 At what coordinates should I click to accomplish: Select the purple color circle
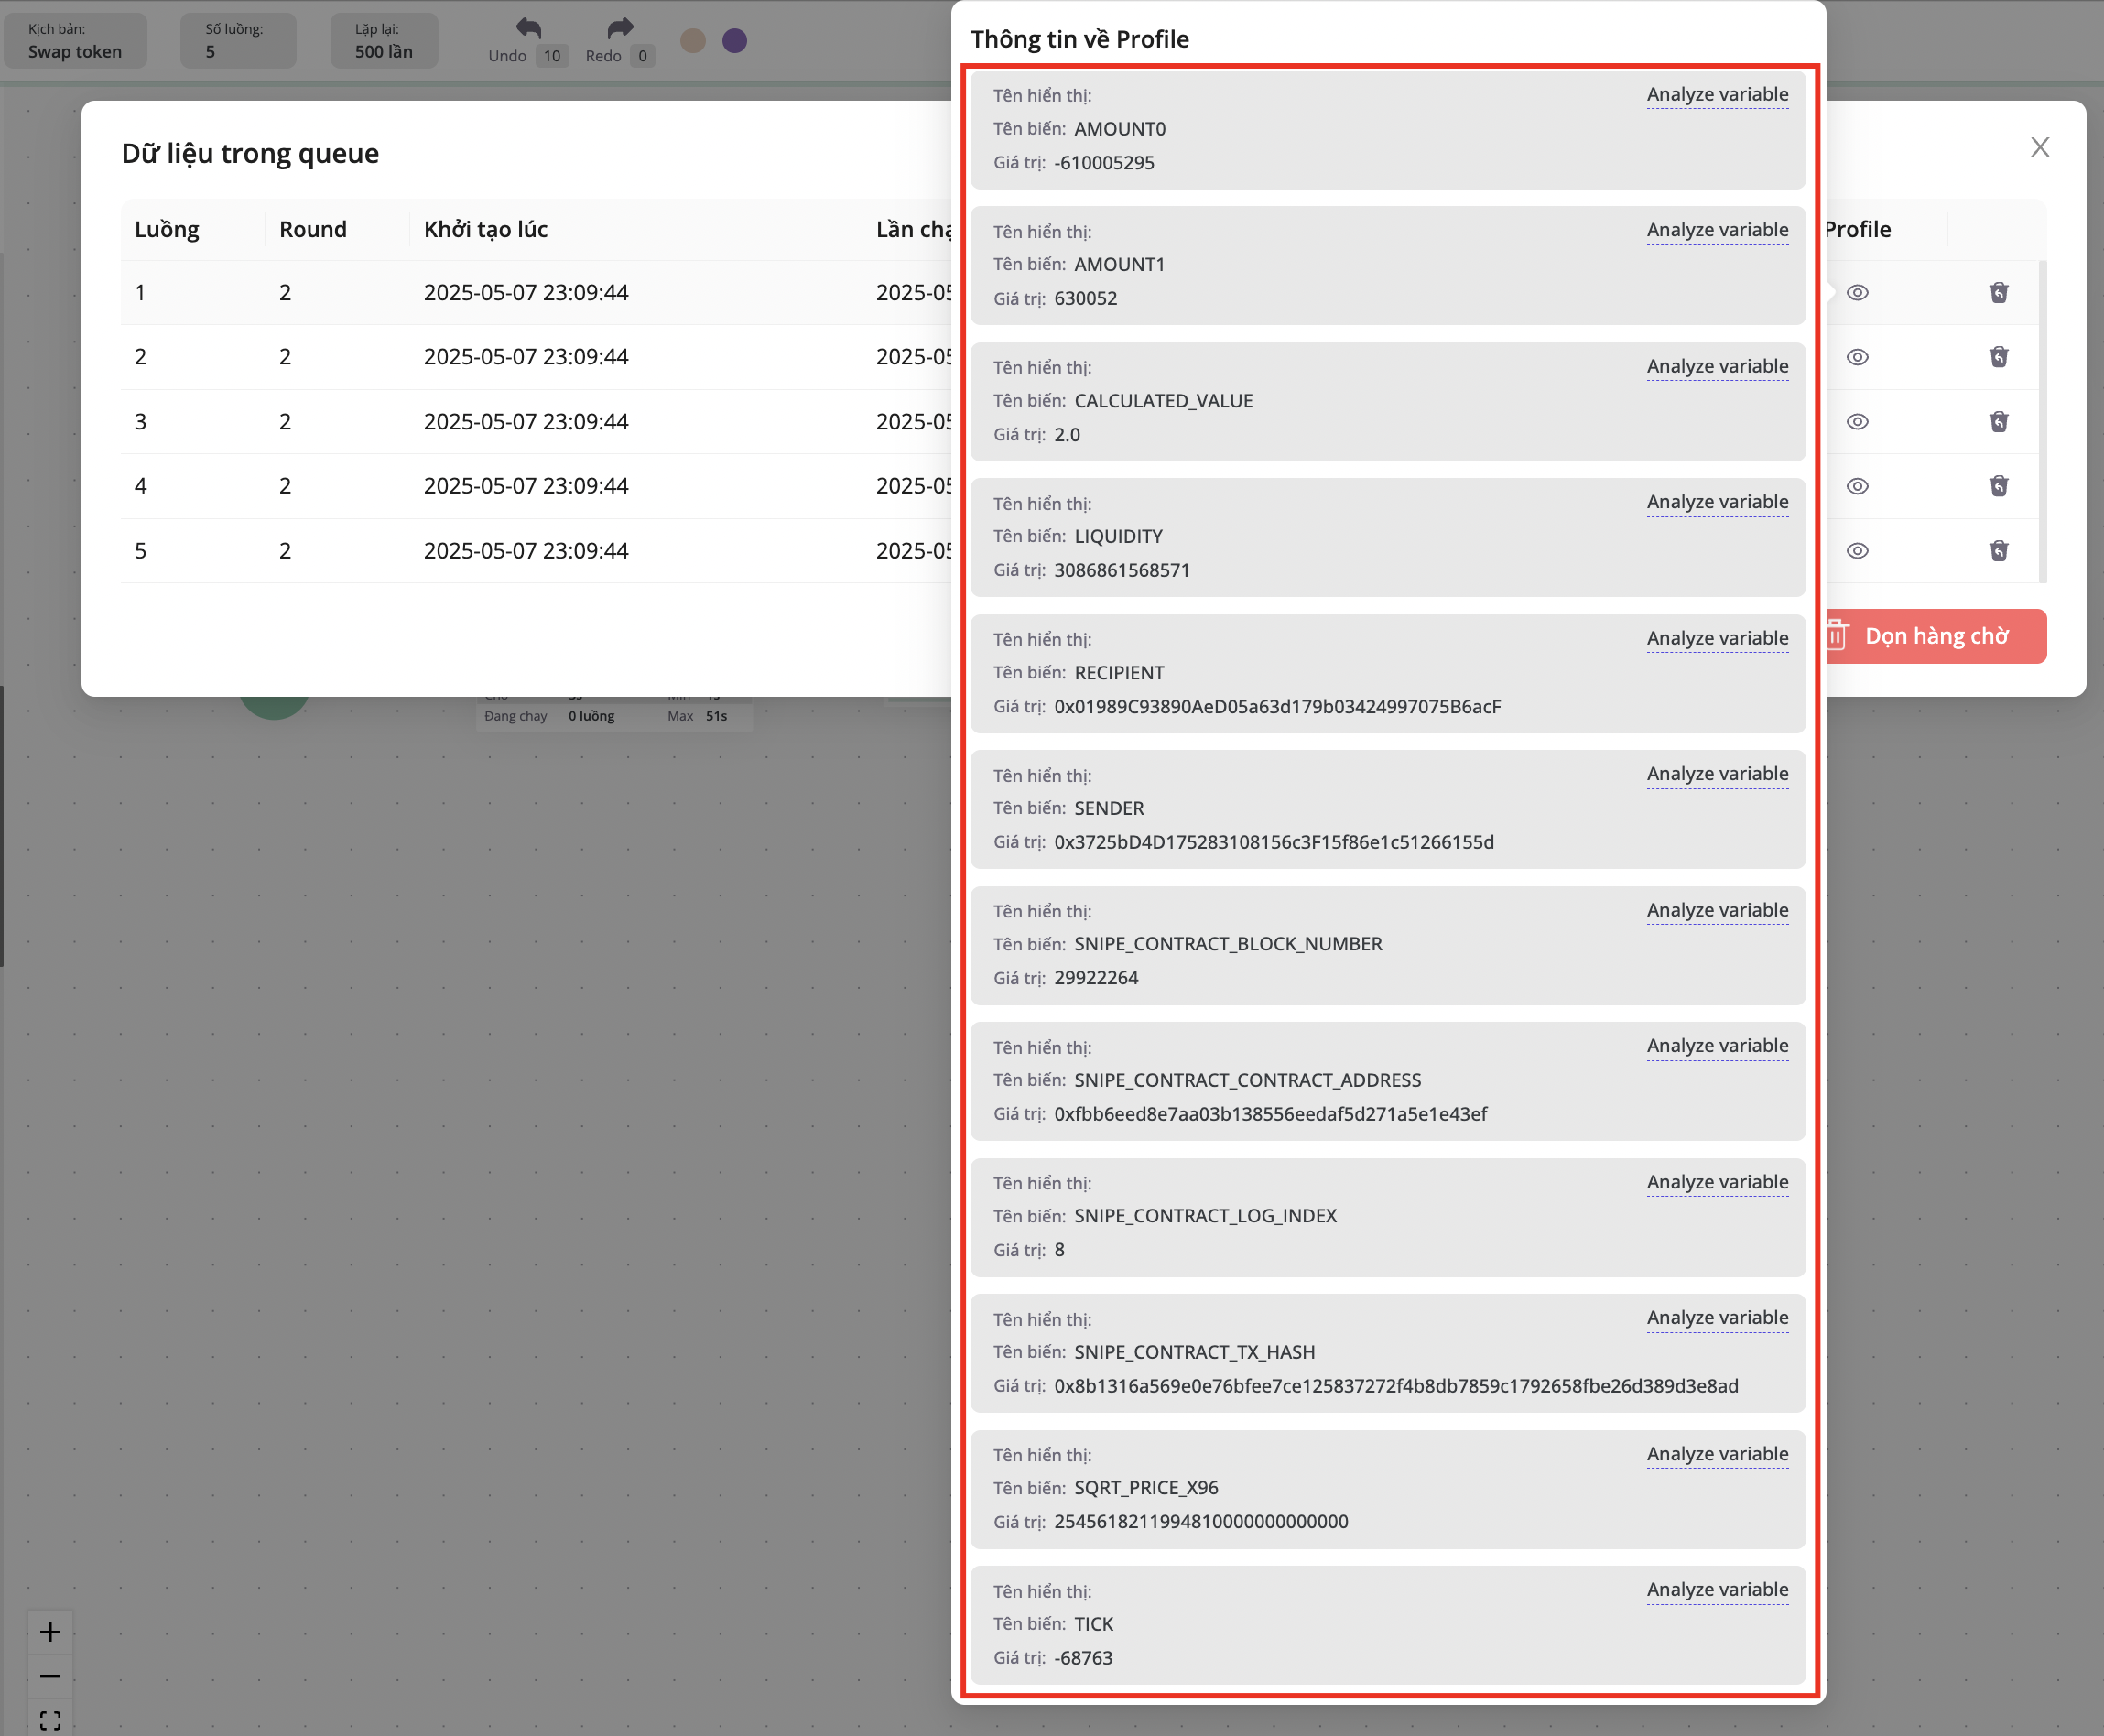tap(734, 40)
